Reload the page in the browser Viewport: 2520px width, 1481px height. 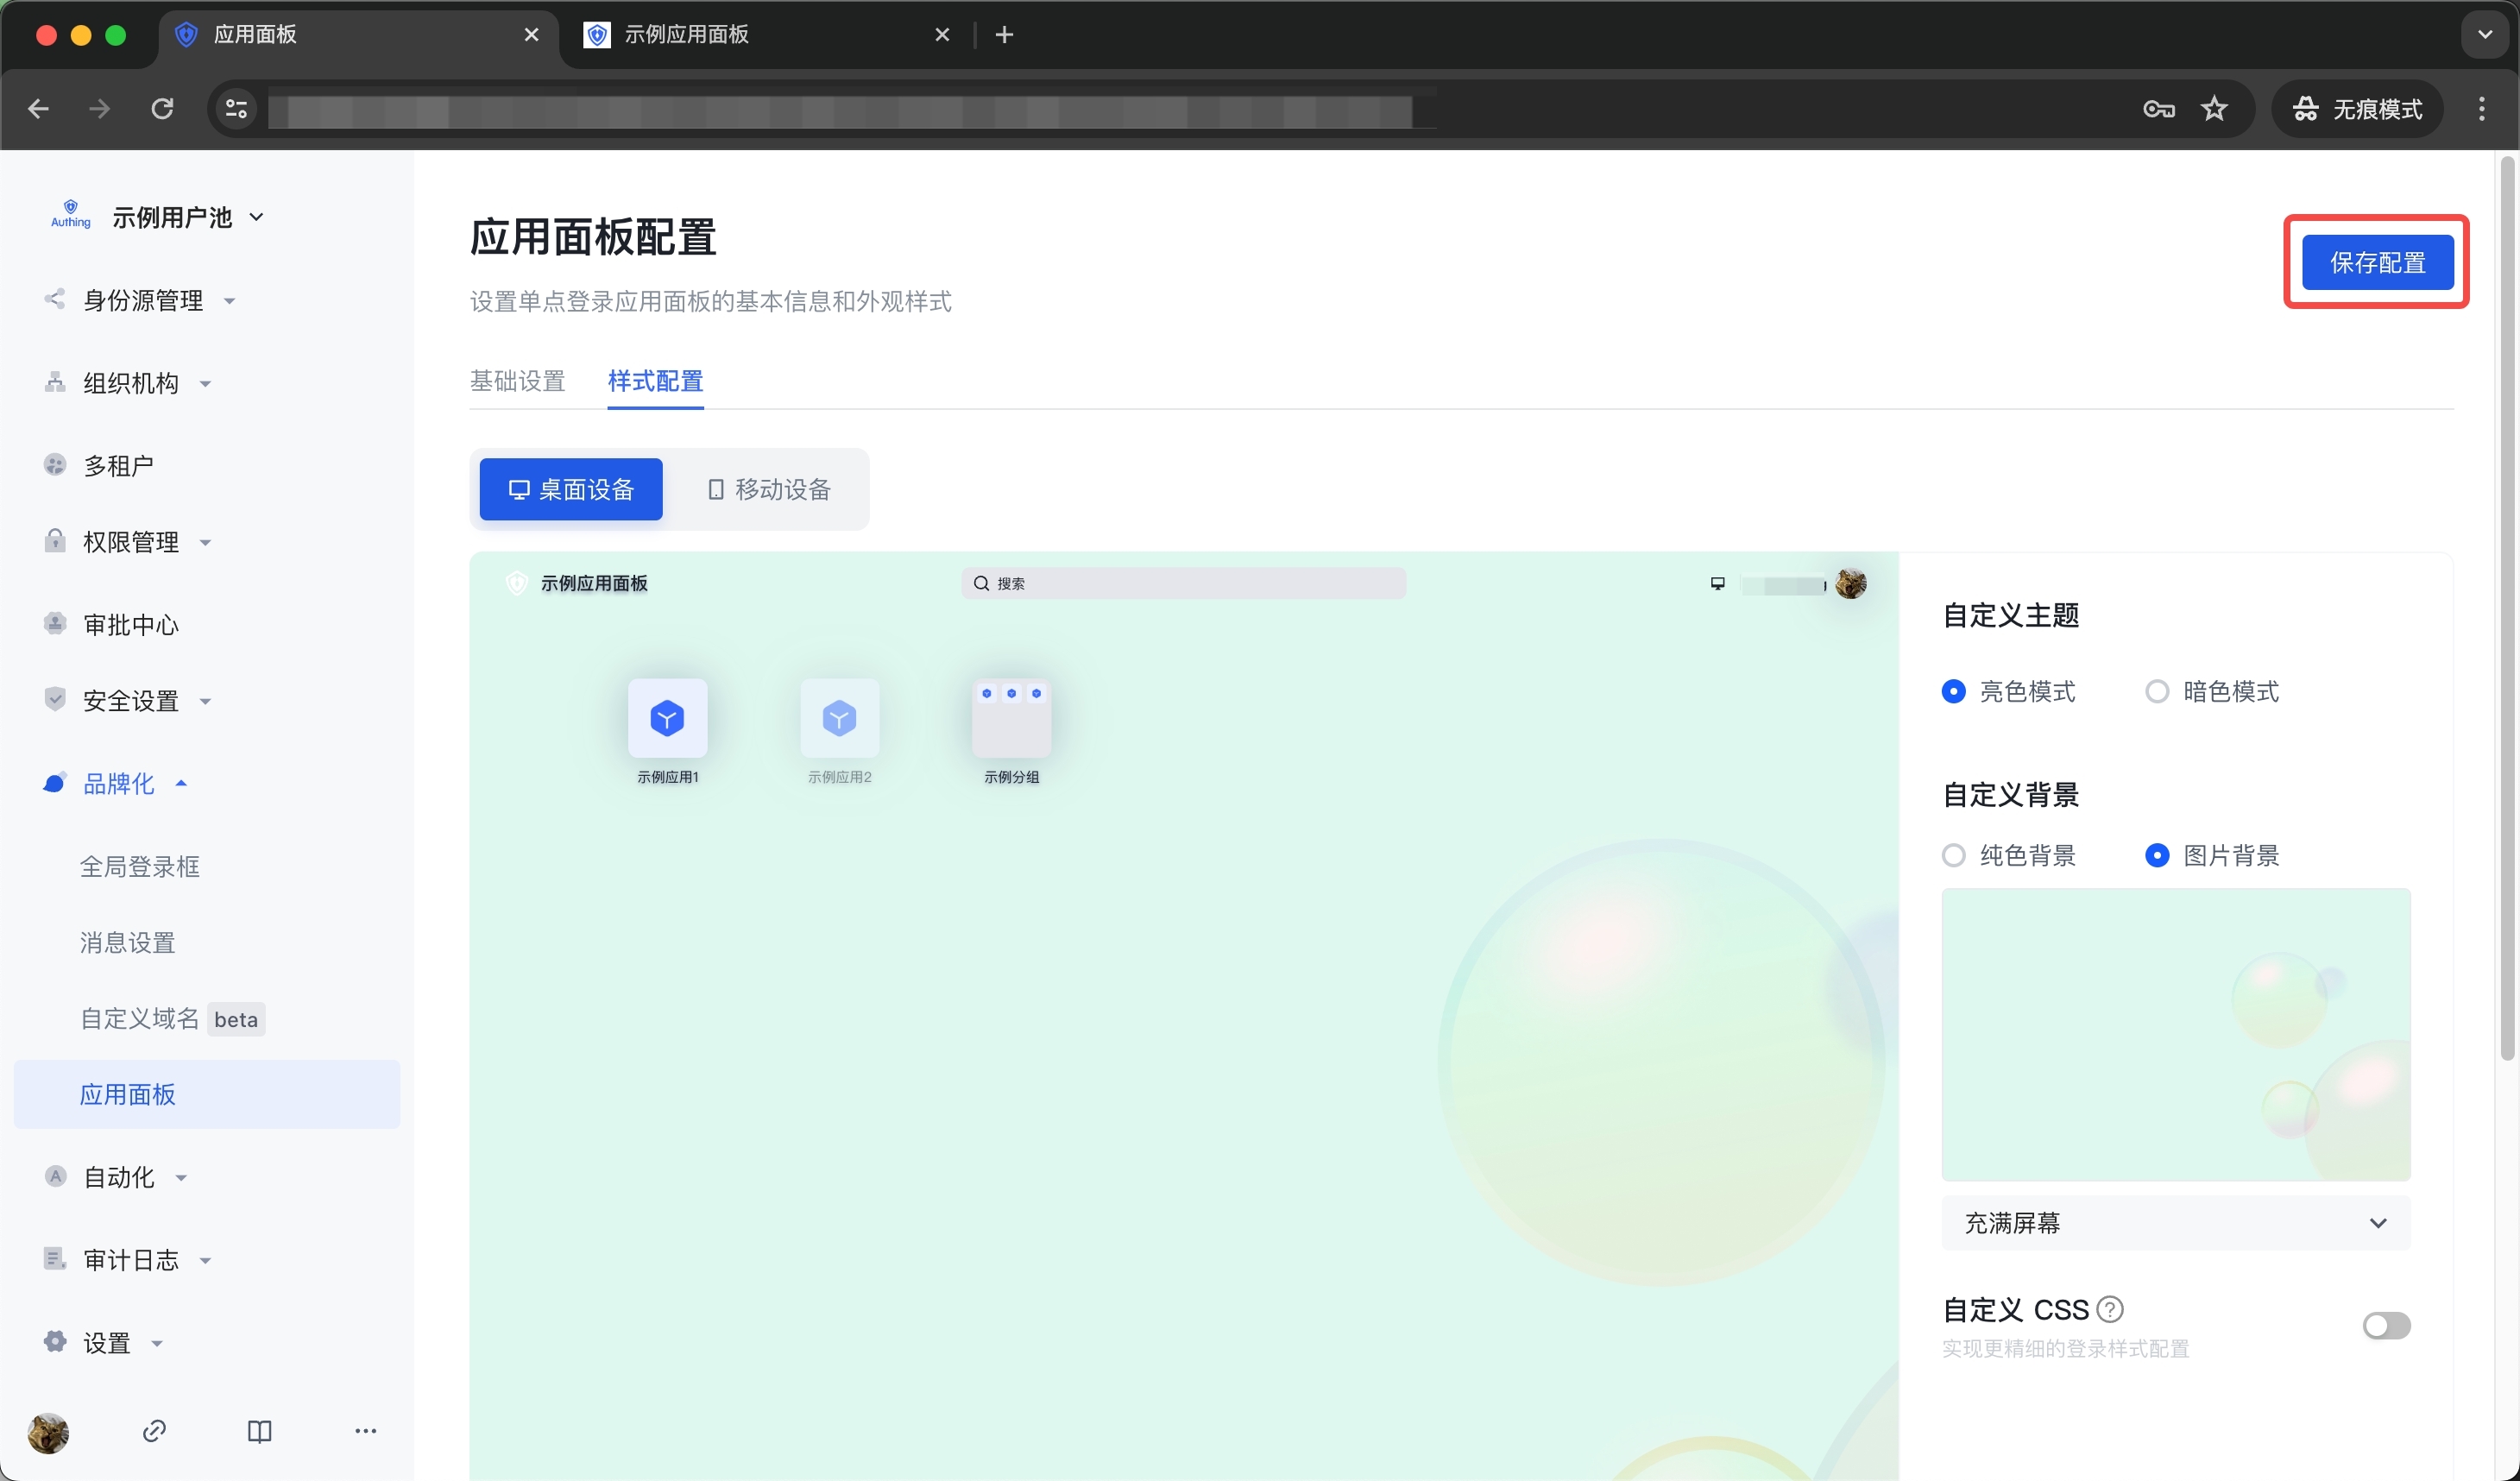[x=162, y=109]
